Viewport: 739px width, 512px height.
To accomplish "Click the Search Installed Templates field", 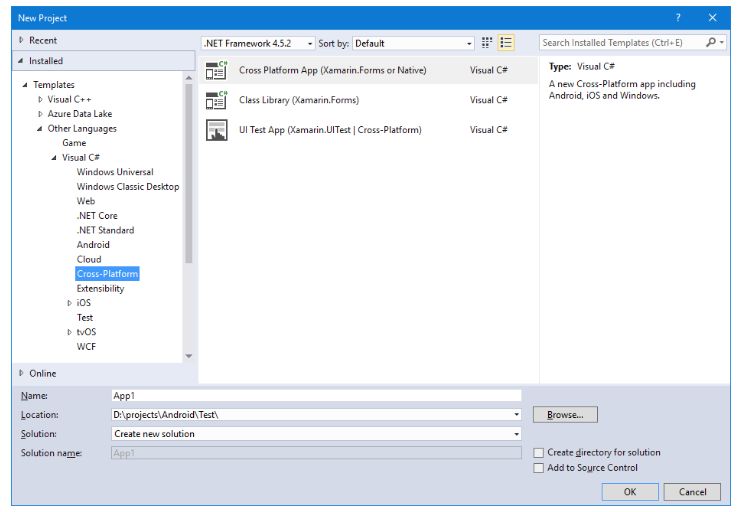I will (x=622, y=43).
